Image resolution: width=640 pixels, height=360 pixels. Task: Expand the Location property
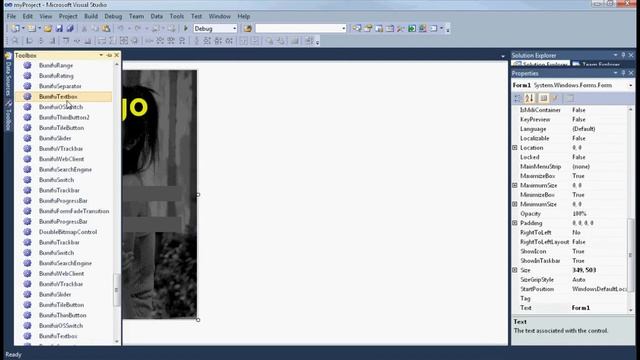(x=515, y=148)
